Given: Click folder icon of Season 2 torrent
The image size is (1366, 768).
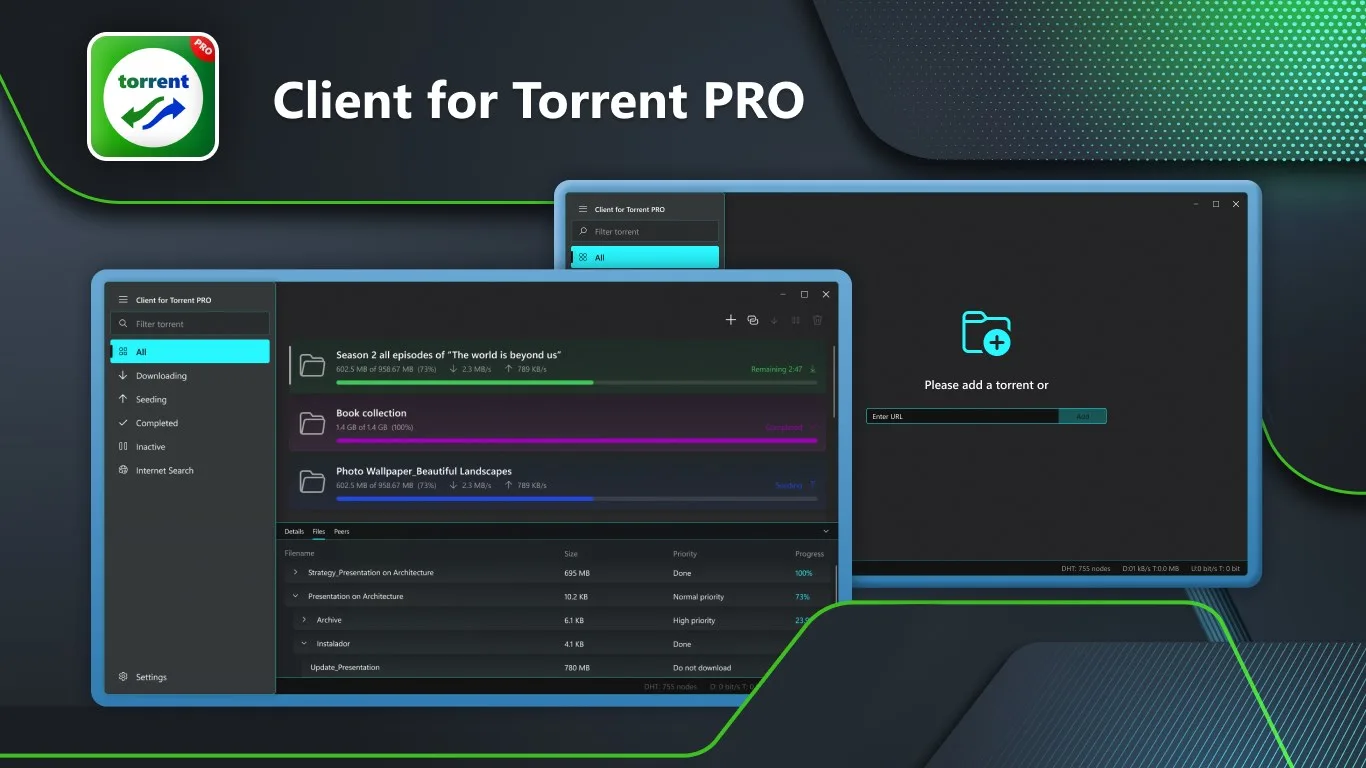Looking at the screenshot, I should coord(313,365).
